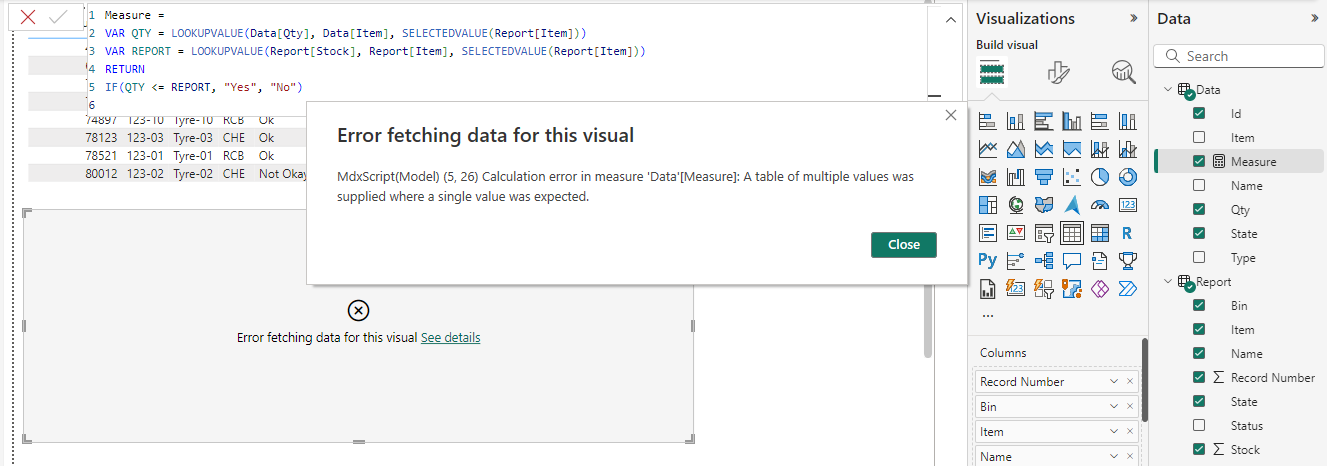Collapse the Visualizations pane
This screenshot has height=466, width=1327.
[1134, 18]
